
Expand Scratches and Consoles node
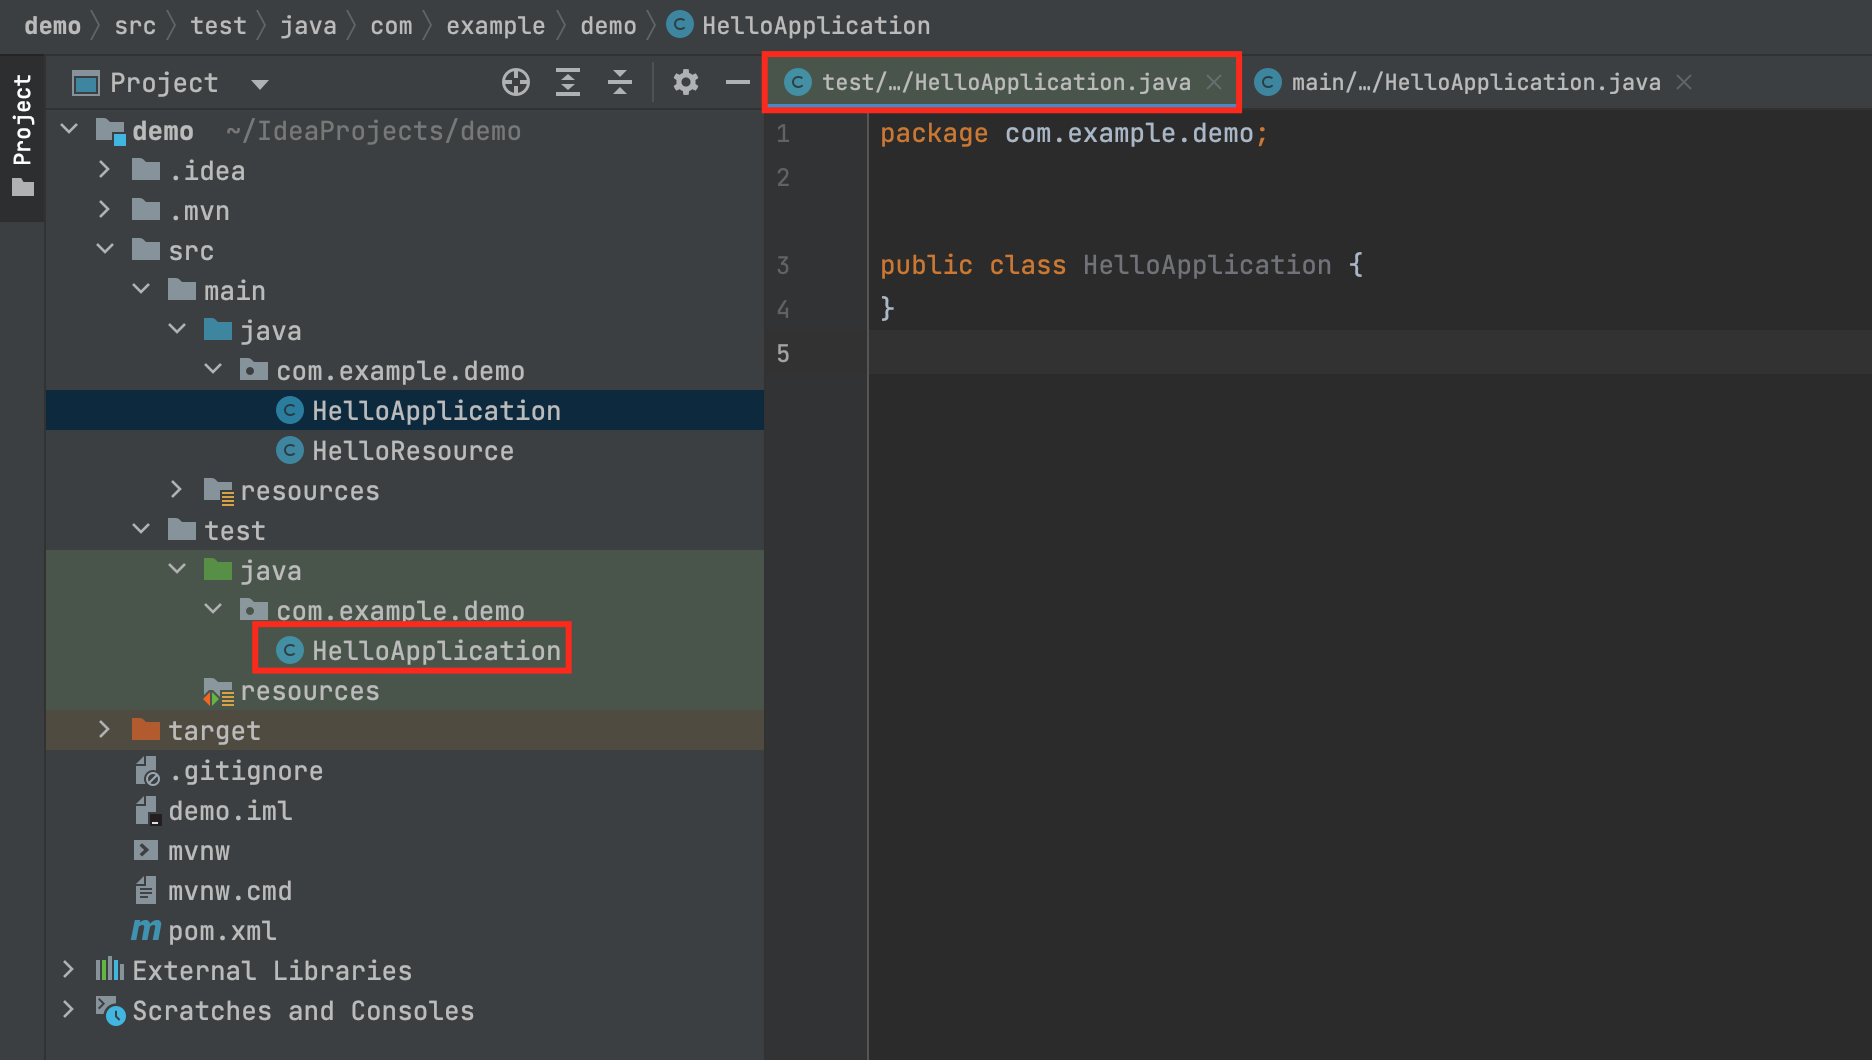69,1009
